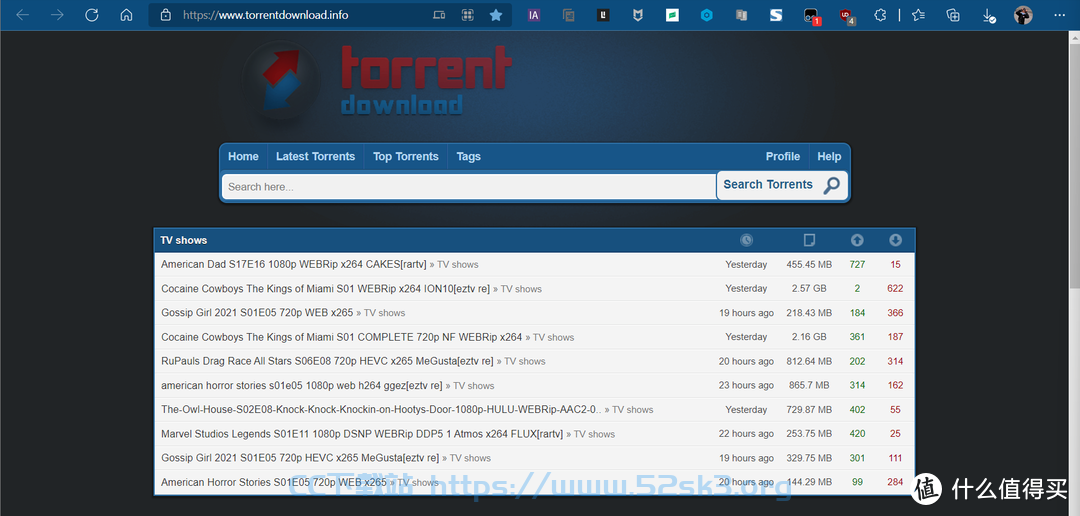View site info via the lock icon
1080x516 pixels.
pyautogui.click(x=165, y=15)
